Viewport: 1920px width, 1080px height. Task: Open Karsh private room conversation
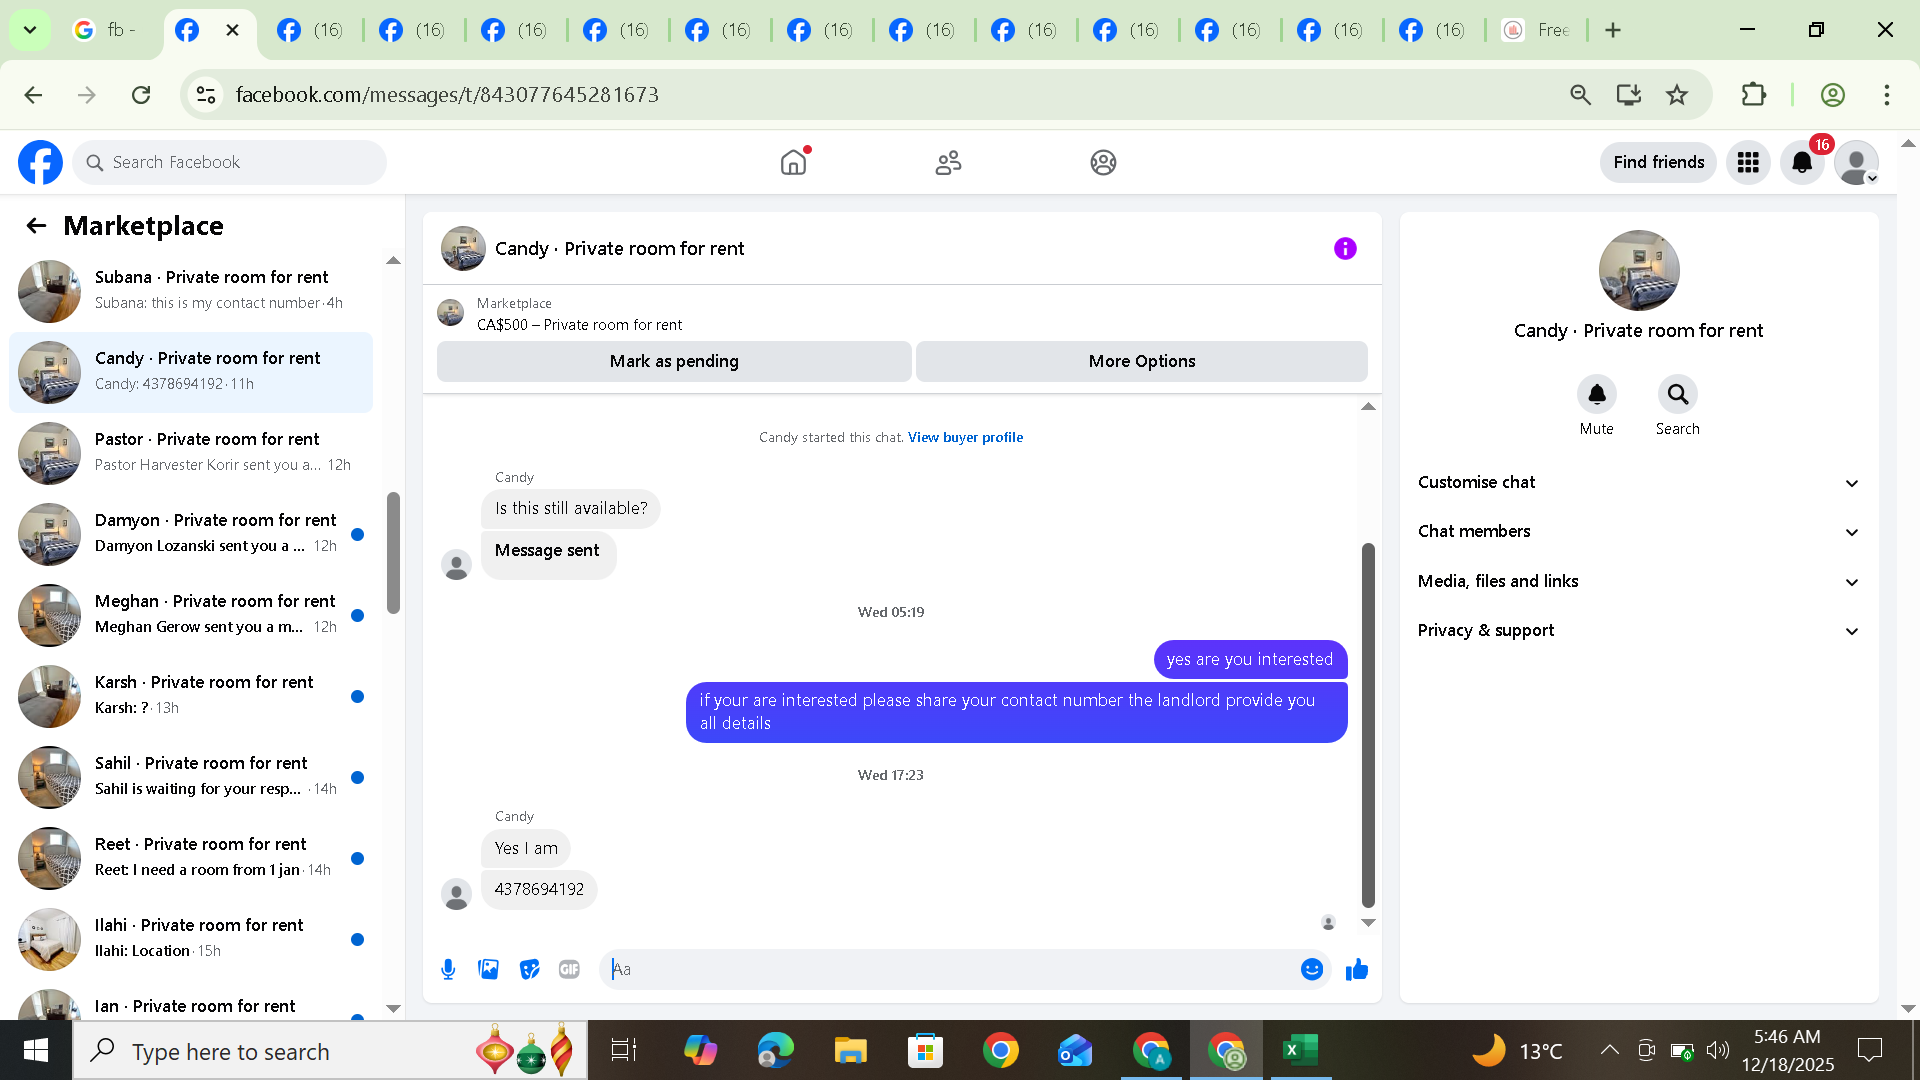(190, 696)
